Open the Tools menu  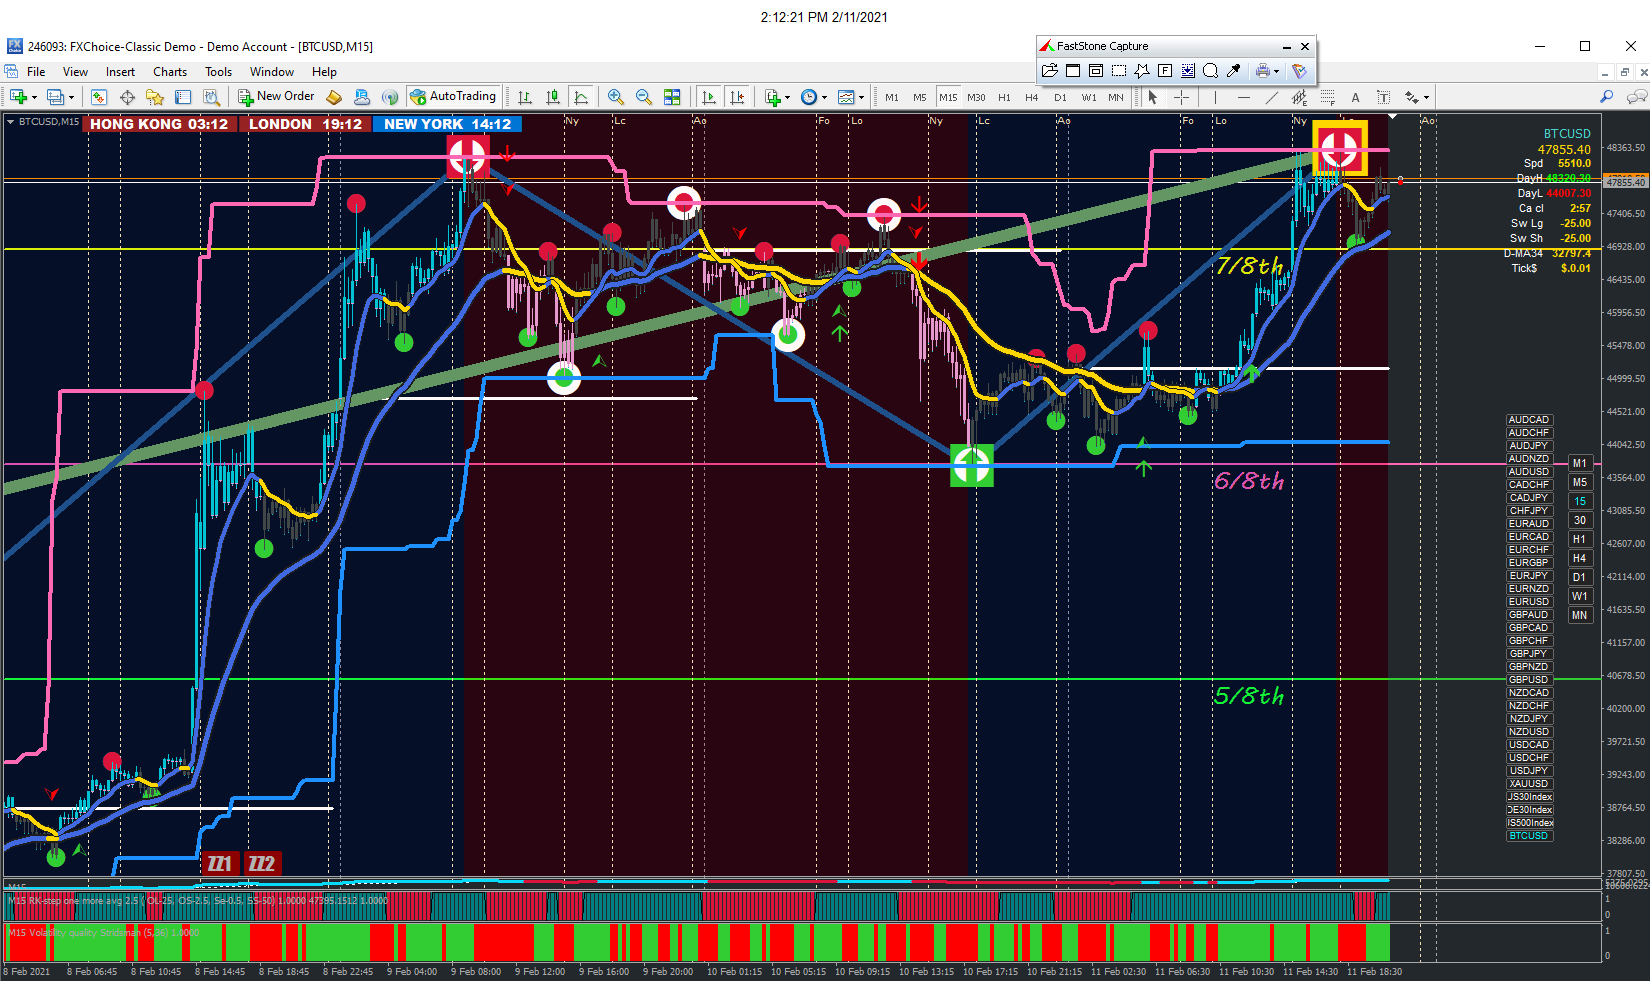pos(218,72)
